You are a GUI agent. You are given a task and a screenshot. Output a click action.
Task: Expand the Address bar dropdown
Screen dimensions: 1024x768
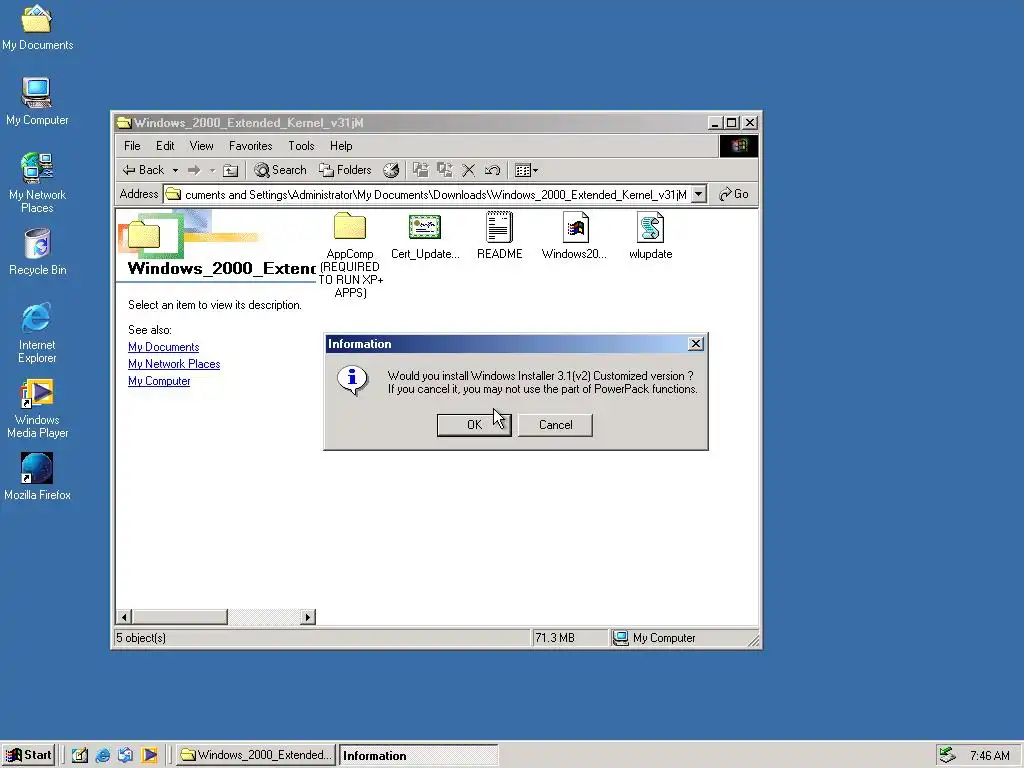(699, 194)
